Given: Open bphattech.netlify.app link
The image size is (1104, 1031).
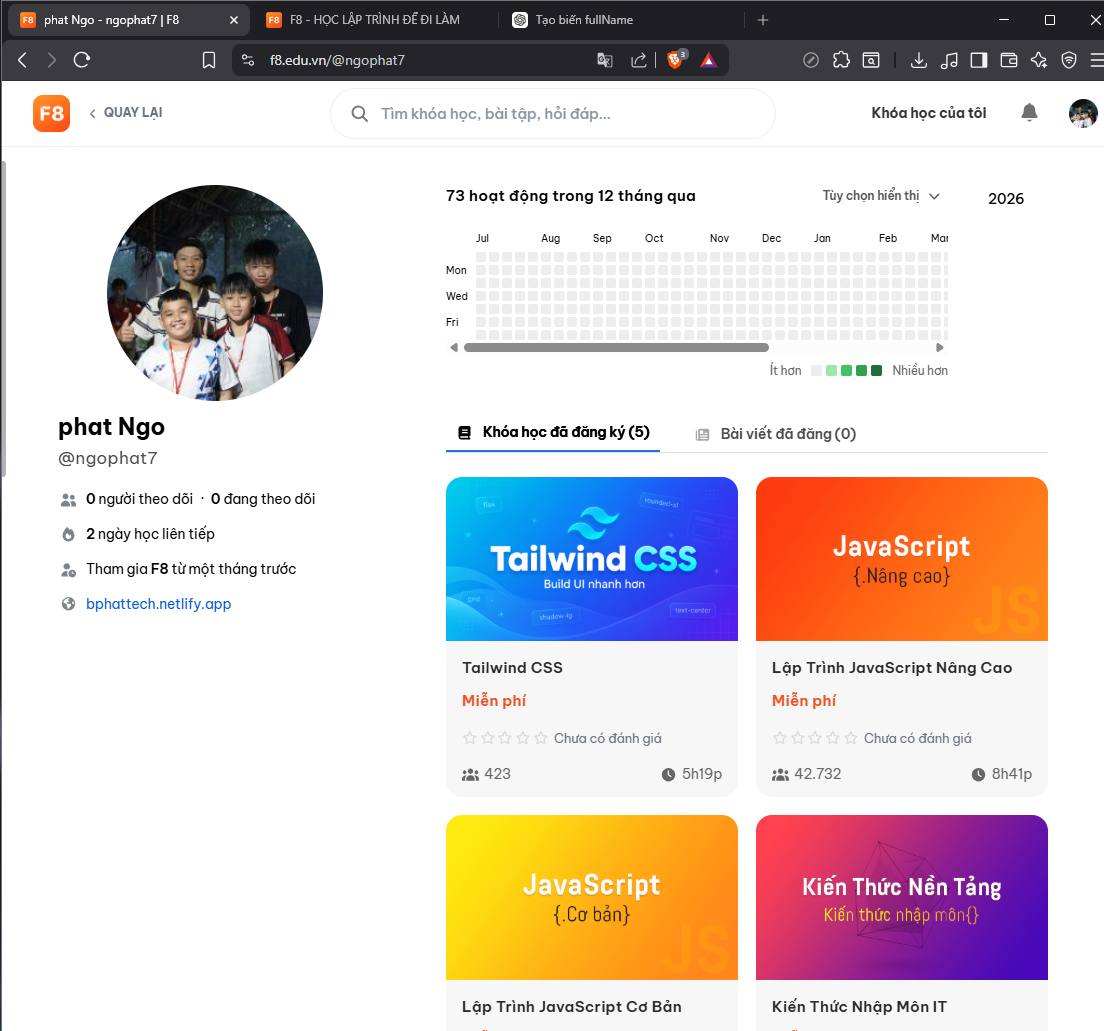Looking at the screenshot, I should tap(158, 604).
